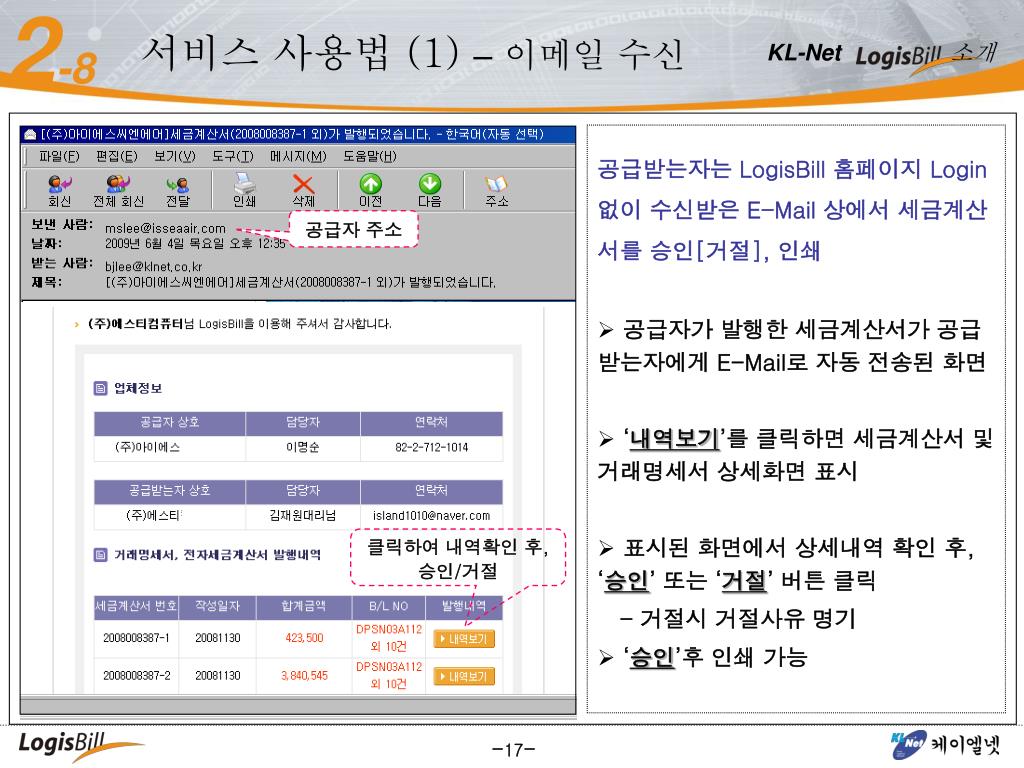Click the total amount 3,840,545

(304, 675)
